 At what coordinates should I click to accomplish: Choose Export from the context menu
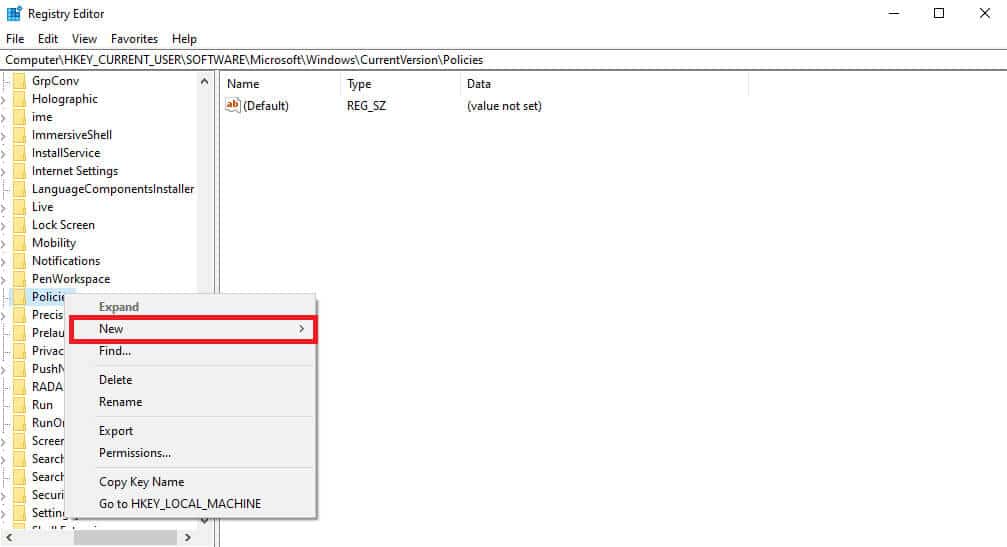click(193, 431)
